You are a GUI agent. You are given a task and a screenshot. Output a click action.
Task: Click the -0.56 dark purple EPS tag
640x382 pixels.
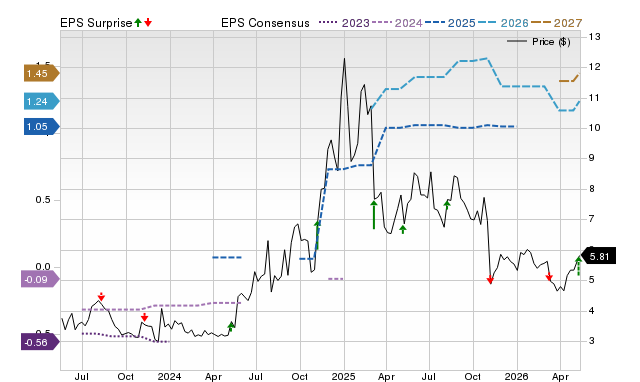click(x=40, y=342)
